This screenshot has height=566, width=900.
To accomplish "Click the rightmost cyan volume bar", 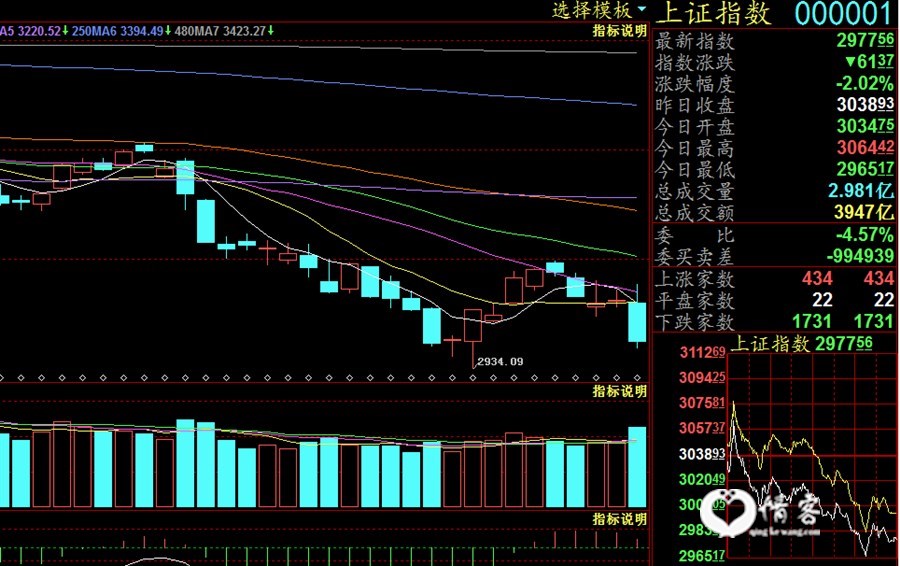I will point(637,467).
